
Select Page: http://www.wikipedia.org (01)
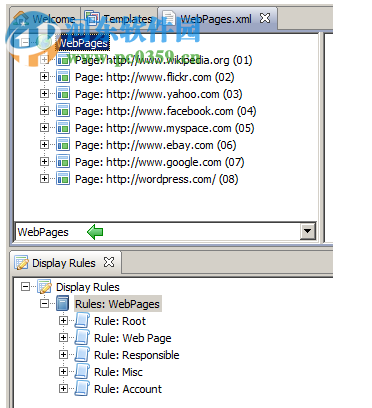[x=164, y=60]
